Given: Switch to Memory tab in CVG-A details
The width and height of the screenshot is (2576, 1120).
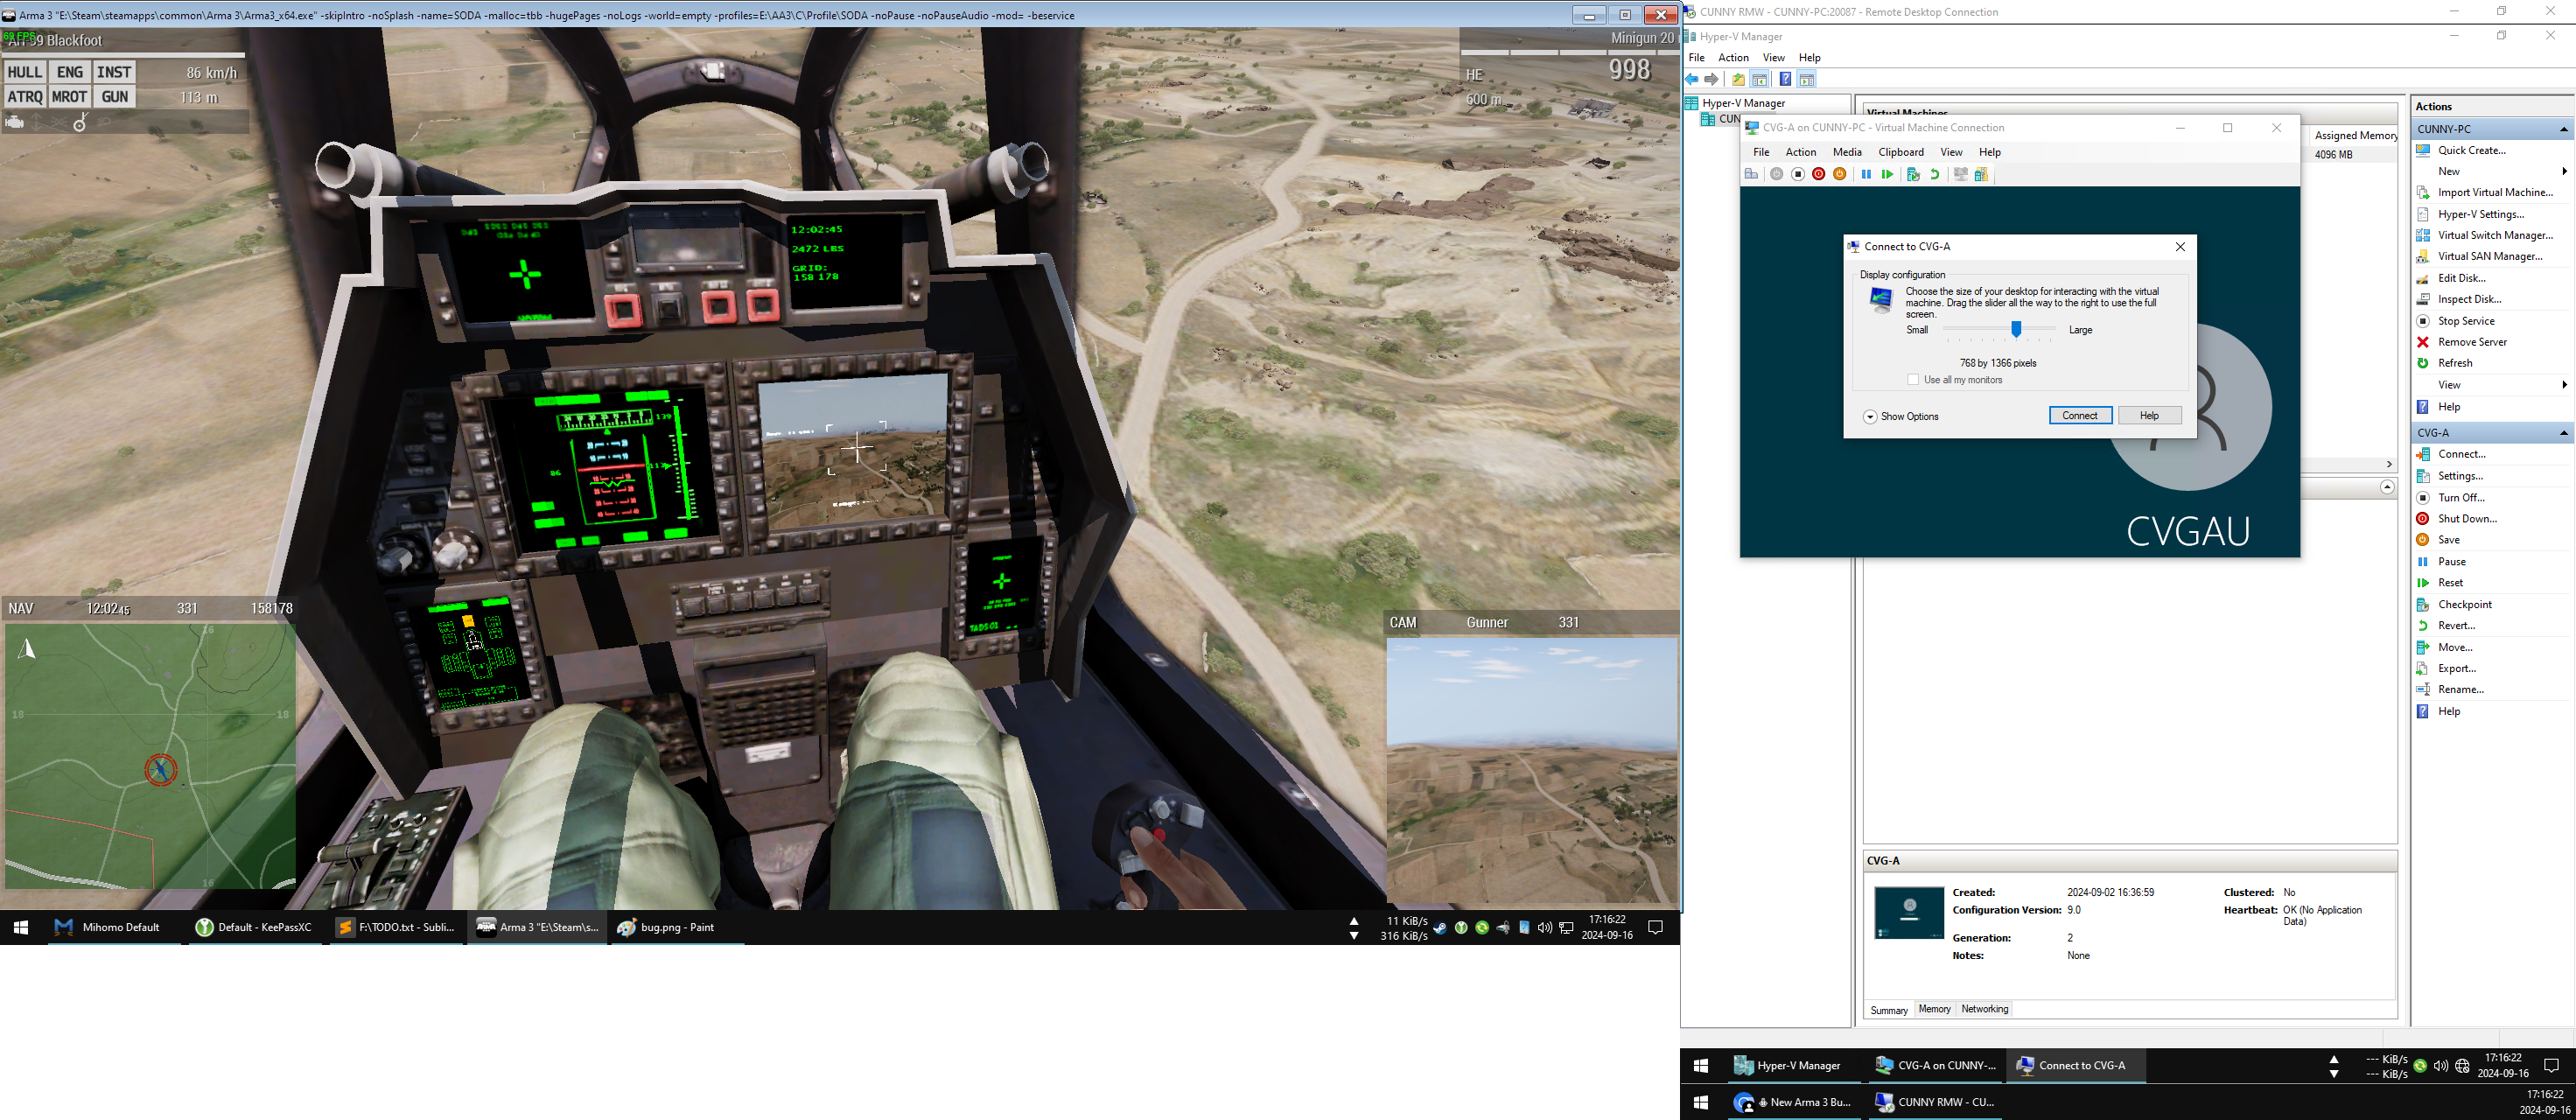Looking at the screenshot, I should 1934,1009.
